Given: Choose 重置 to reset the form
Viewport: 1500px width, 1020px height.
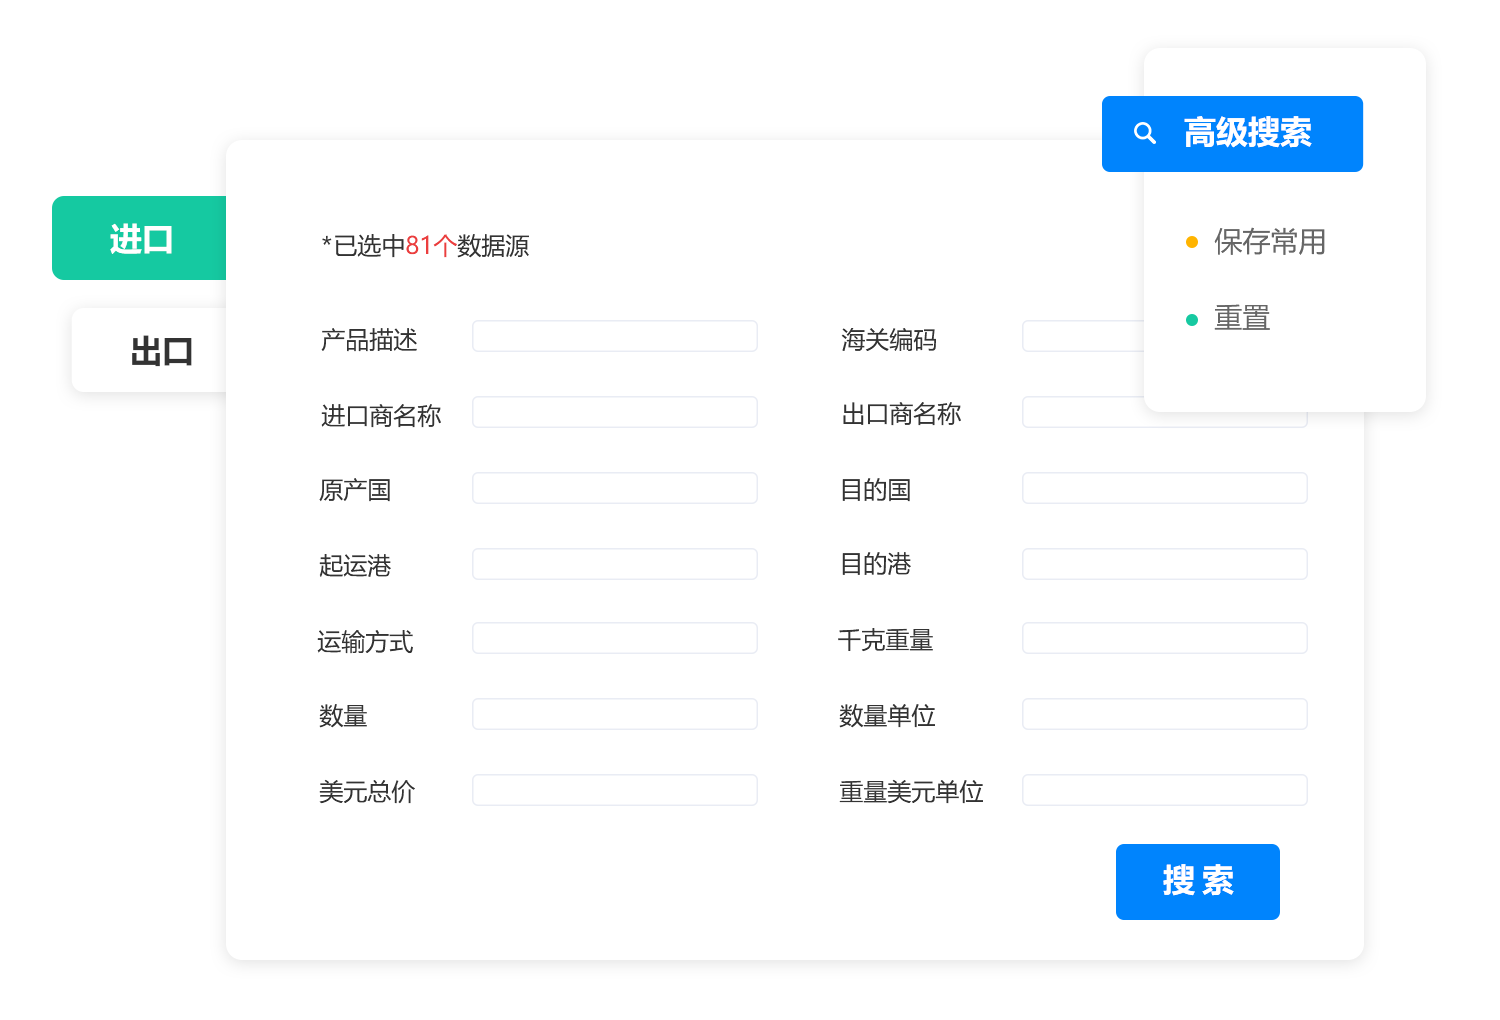Looking at the screenshot, I should pos(1241,319).
